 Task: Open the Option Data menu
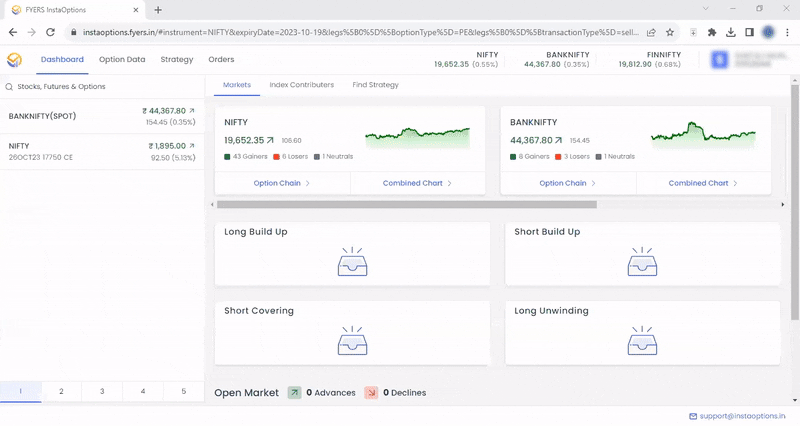click(x=122, y=60)
